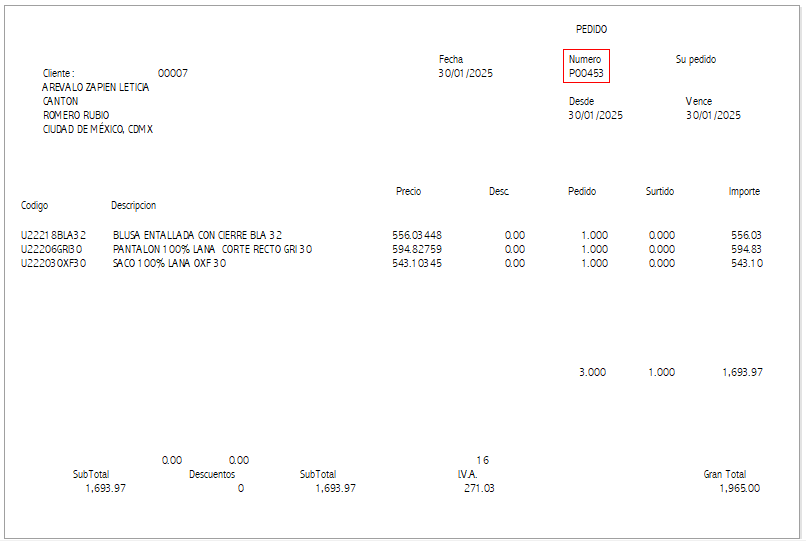Select ordered quantity 1.000 in SACO row

coord(595,263)
